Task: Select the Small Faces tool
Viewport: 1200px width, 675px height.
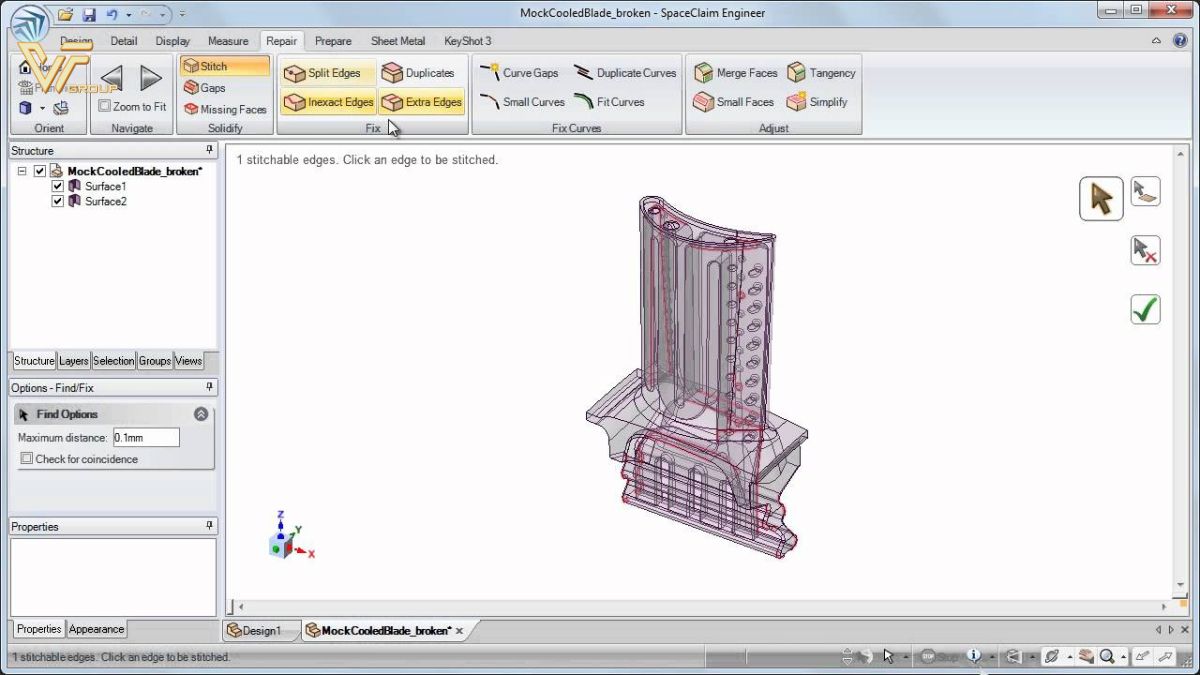Action: (733, 102)
